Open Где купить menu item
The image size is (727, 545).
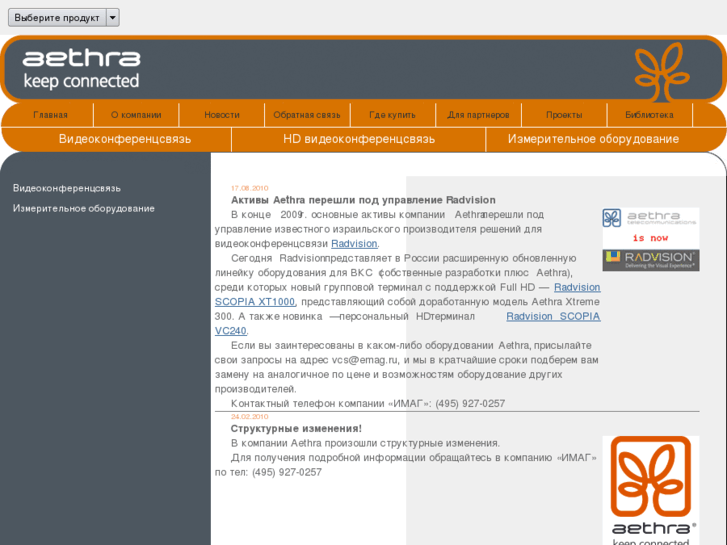[392, 115]
